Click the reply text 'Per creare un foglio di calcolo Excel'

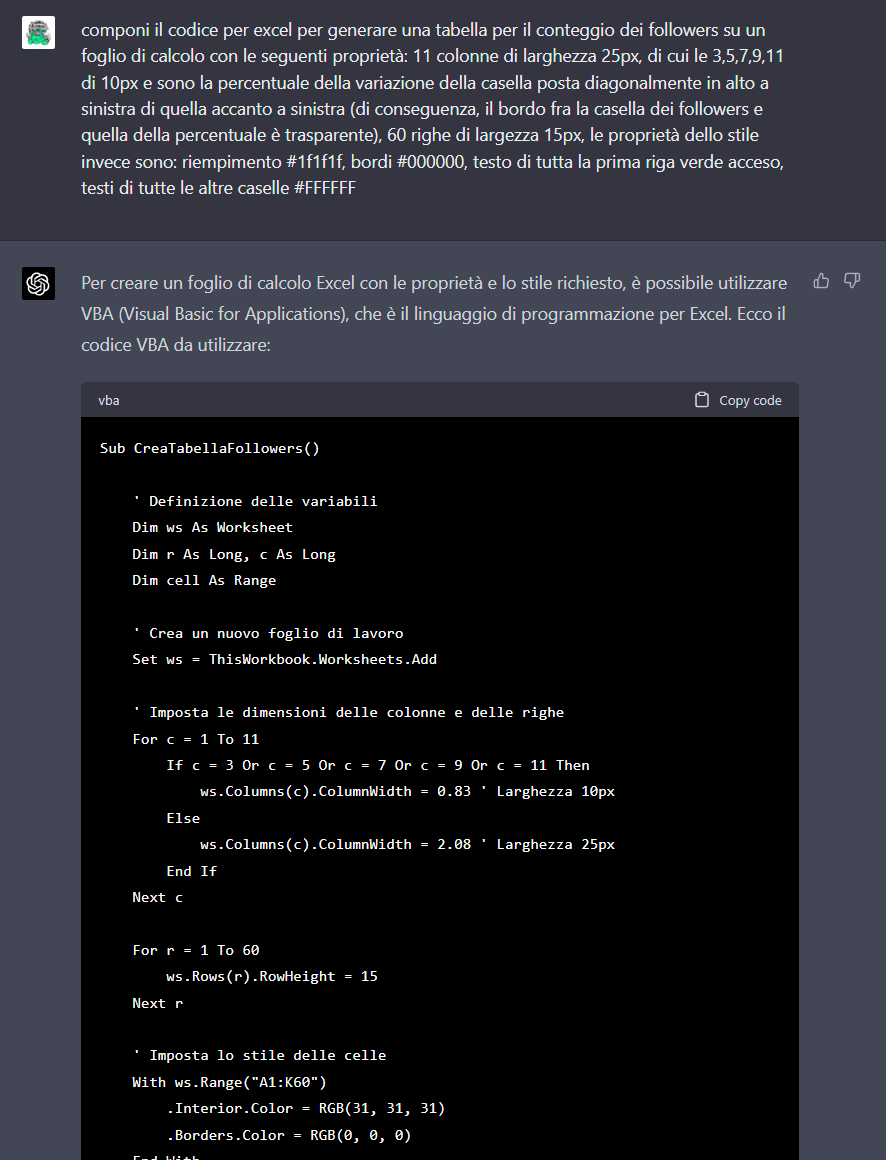tap(434, 314)
